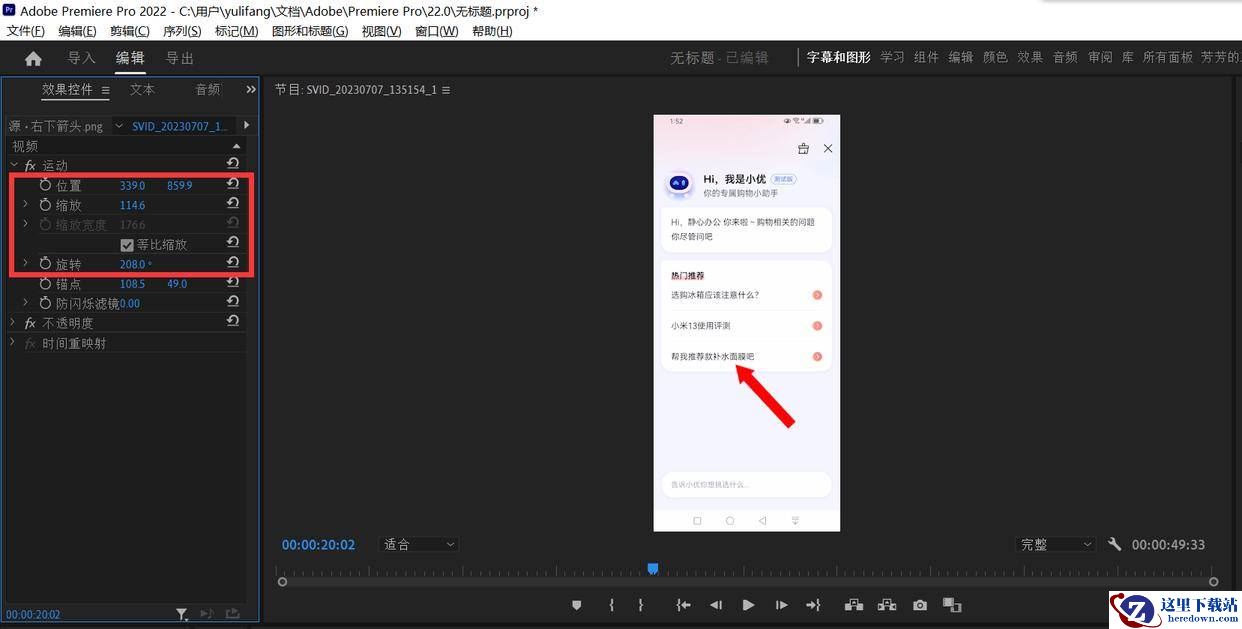Switch to the 导入 page
The image size is (1242, 629).
[x=82, y=58]
